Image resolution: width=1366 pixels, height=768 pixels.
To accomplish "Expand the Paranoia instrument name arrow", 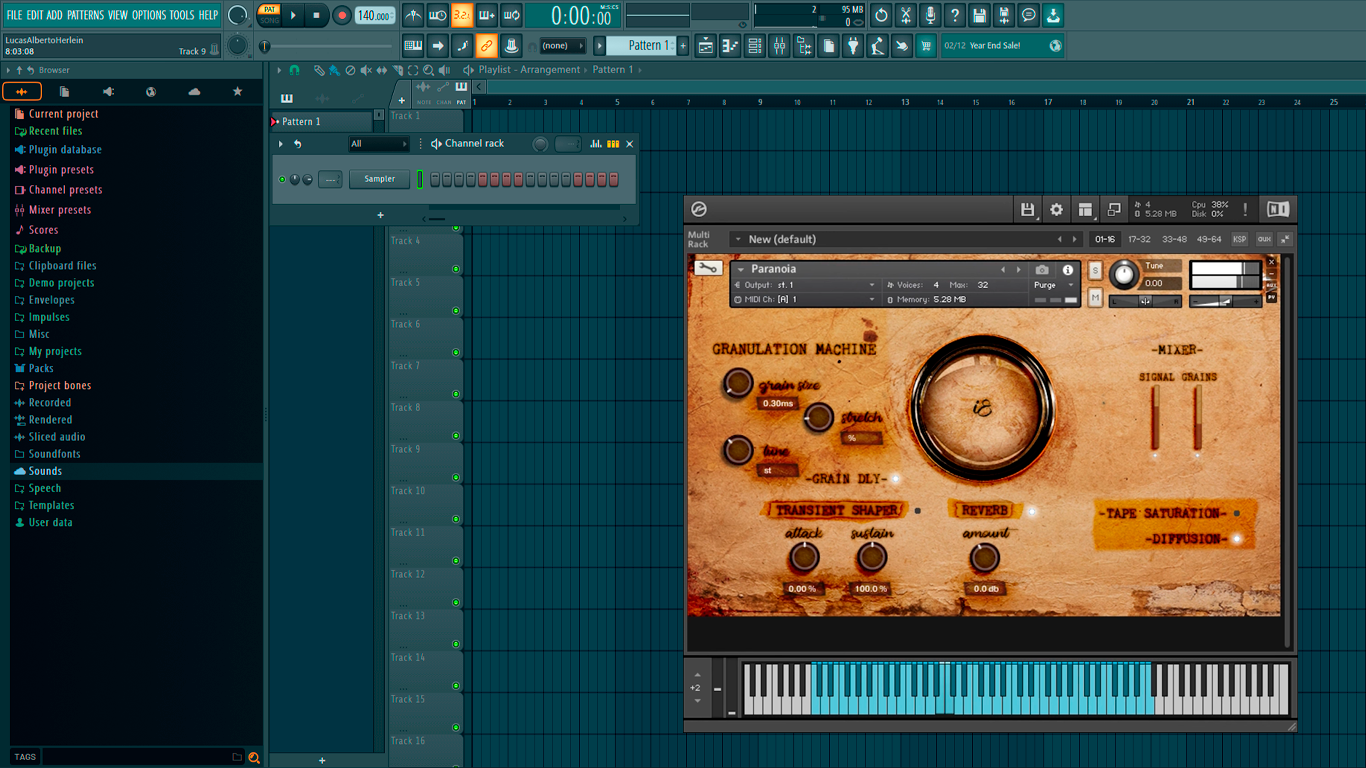I will 741,269.
